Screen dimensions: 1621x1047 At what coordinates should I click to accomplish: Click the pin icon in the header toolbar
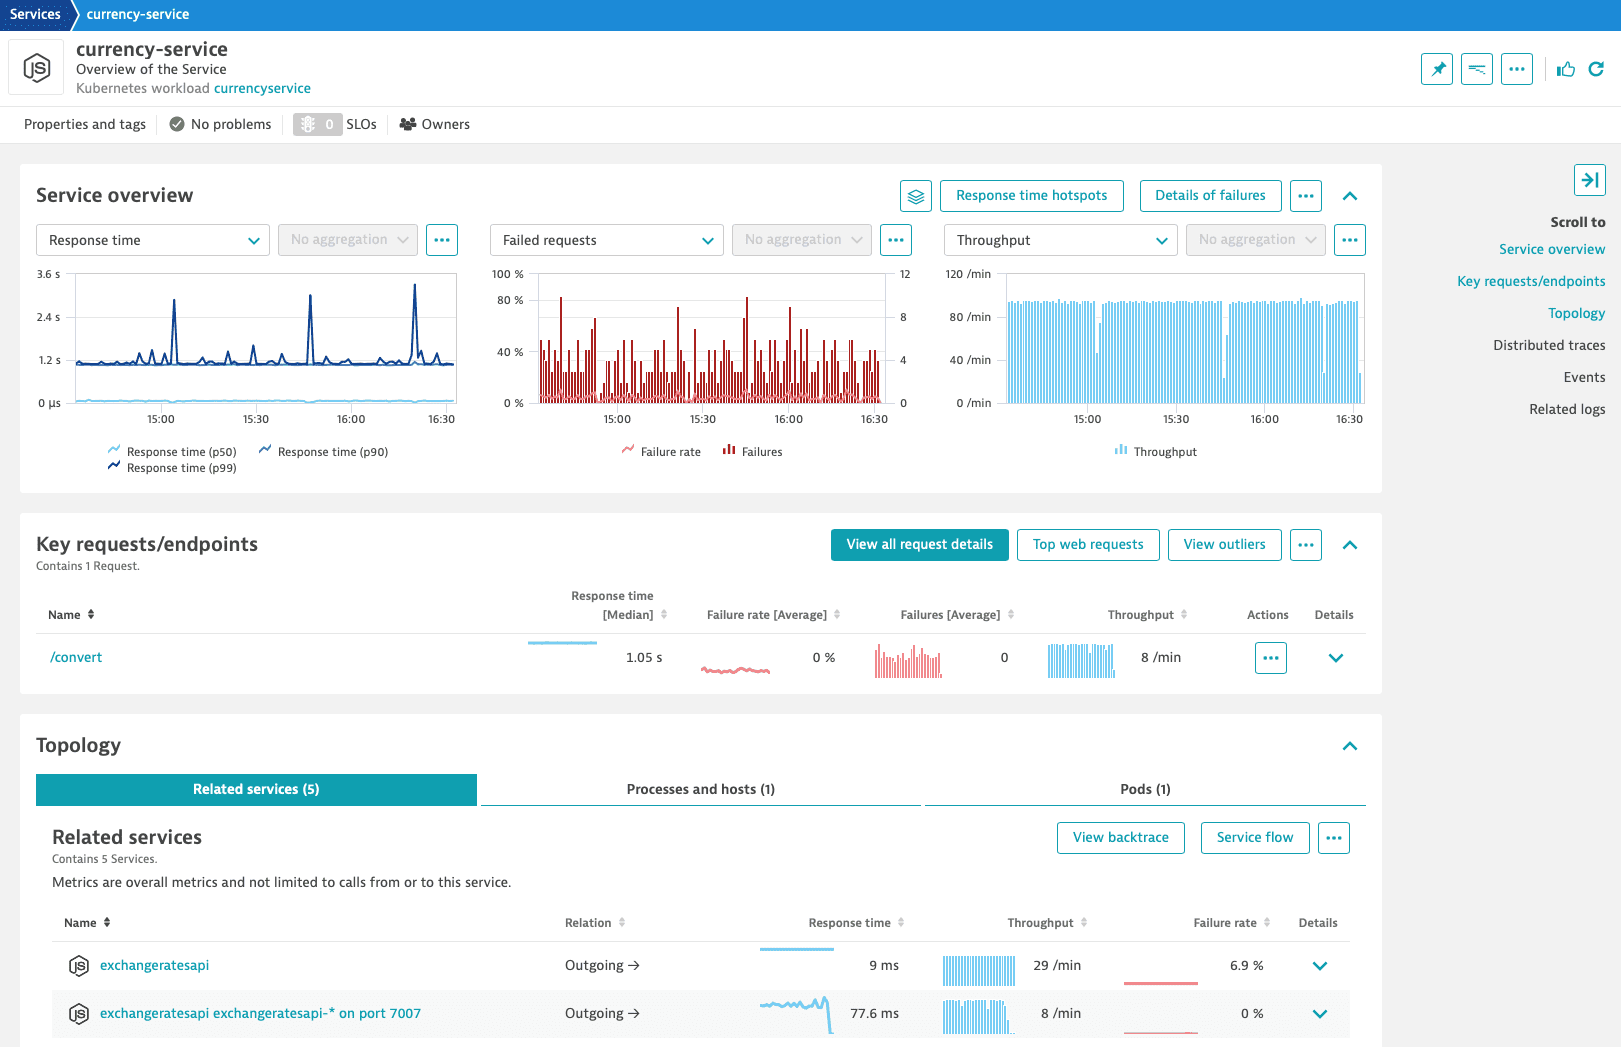pos(1437,69)
